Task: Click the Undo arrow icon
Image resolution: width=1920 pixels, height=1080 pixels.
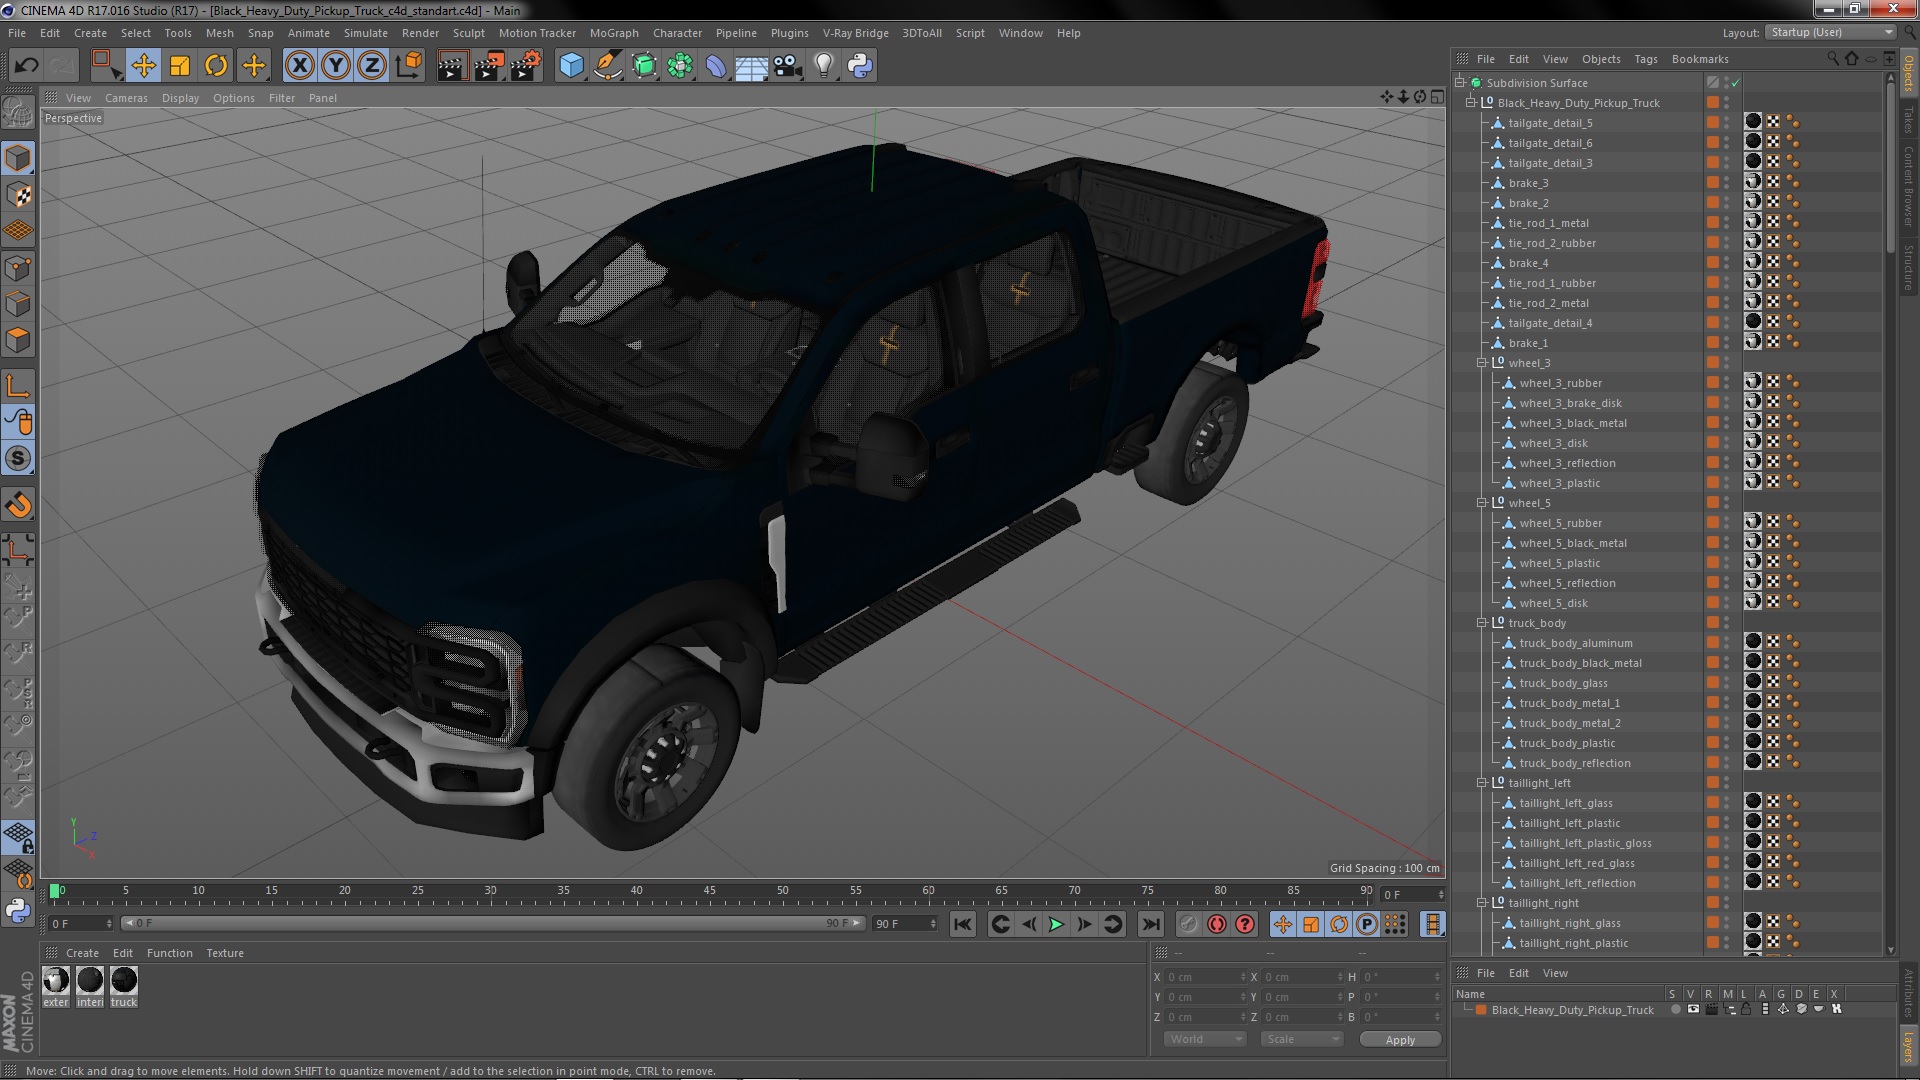Action: tap(26, 66)
